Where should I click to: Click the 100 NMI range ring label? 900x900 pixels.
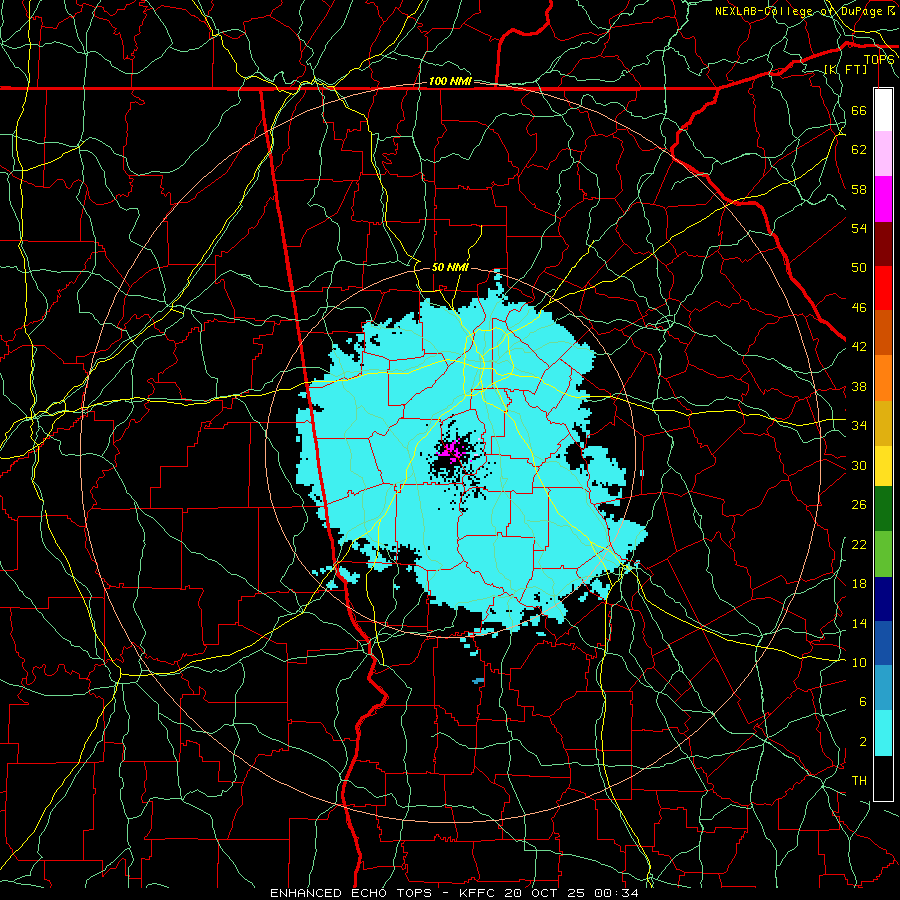pos(450,82)
